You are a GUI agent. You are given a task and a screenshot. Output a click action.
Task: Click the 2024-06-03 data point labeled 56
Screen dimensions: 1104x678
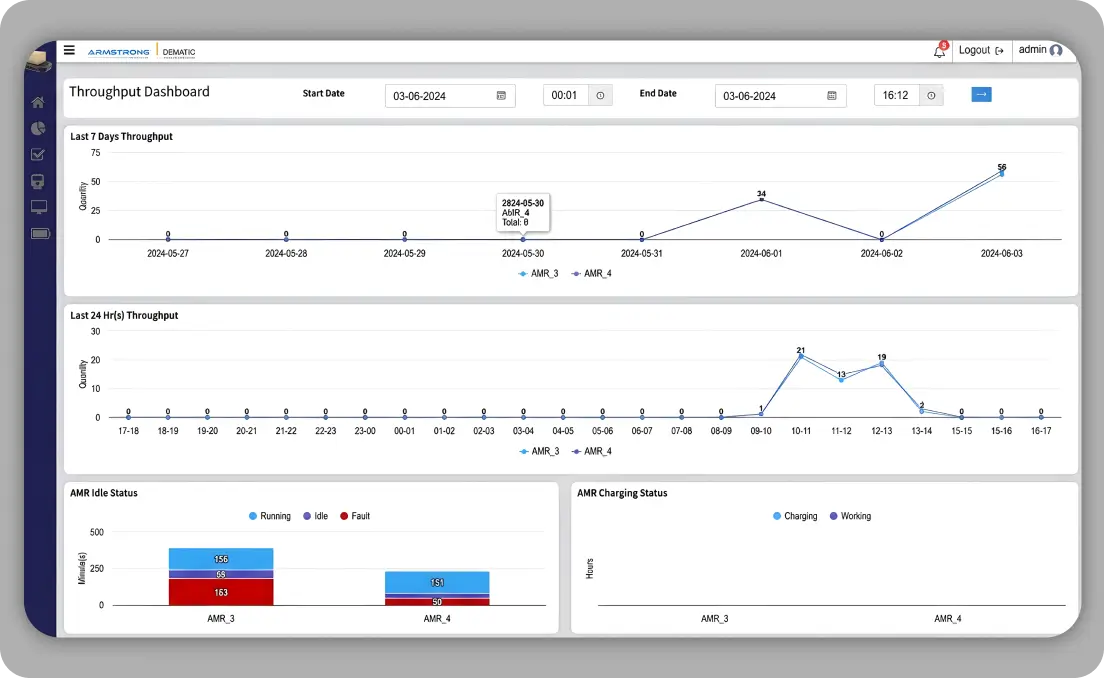(1001, 173)
